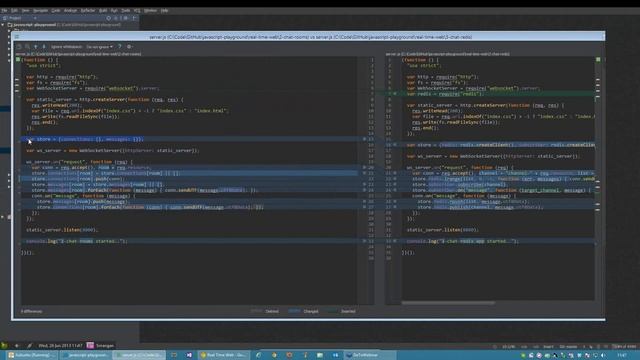Click the taskbar clock
This screenshot has width=640, height=360.
pyautogui.click(x=622, y=356)
